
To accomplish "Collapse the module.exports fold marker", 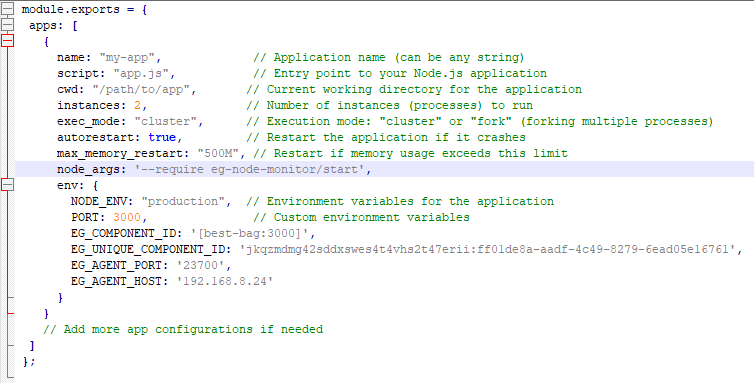I will click(8, 9).
